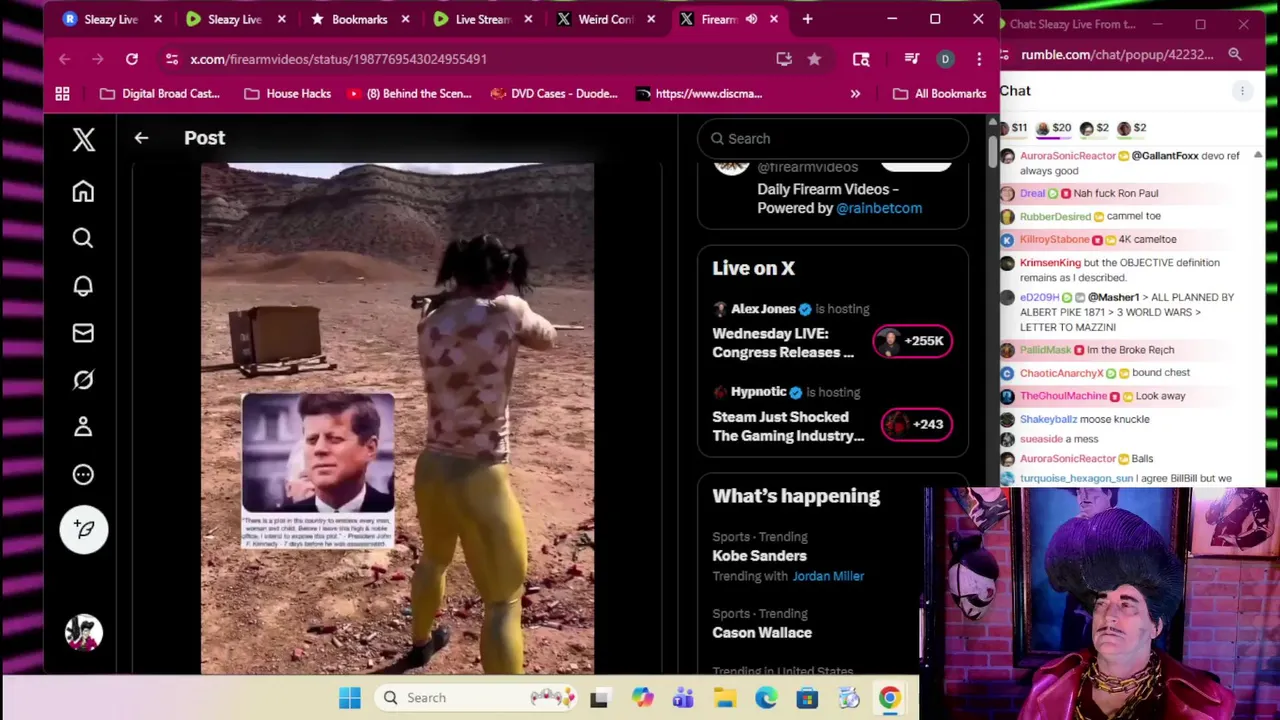Click the install app icon in address bar
1280x720 pixels.
(784, 59)
